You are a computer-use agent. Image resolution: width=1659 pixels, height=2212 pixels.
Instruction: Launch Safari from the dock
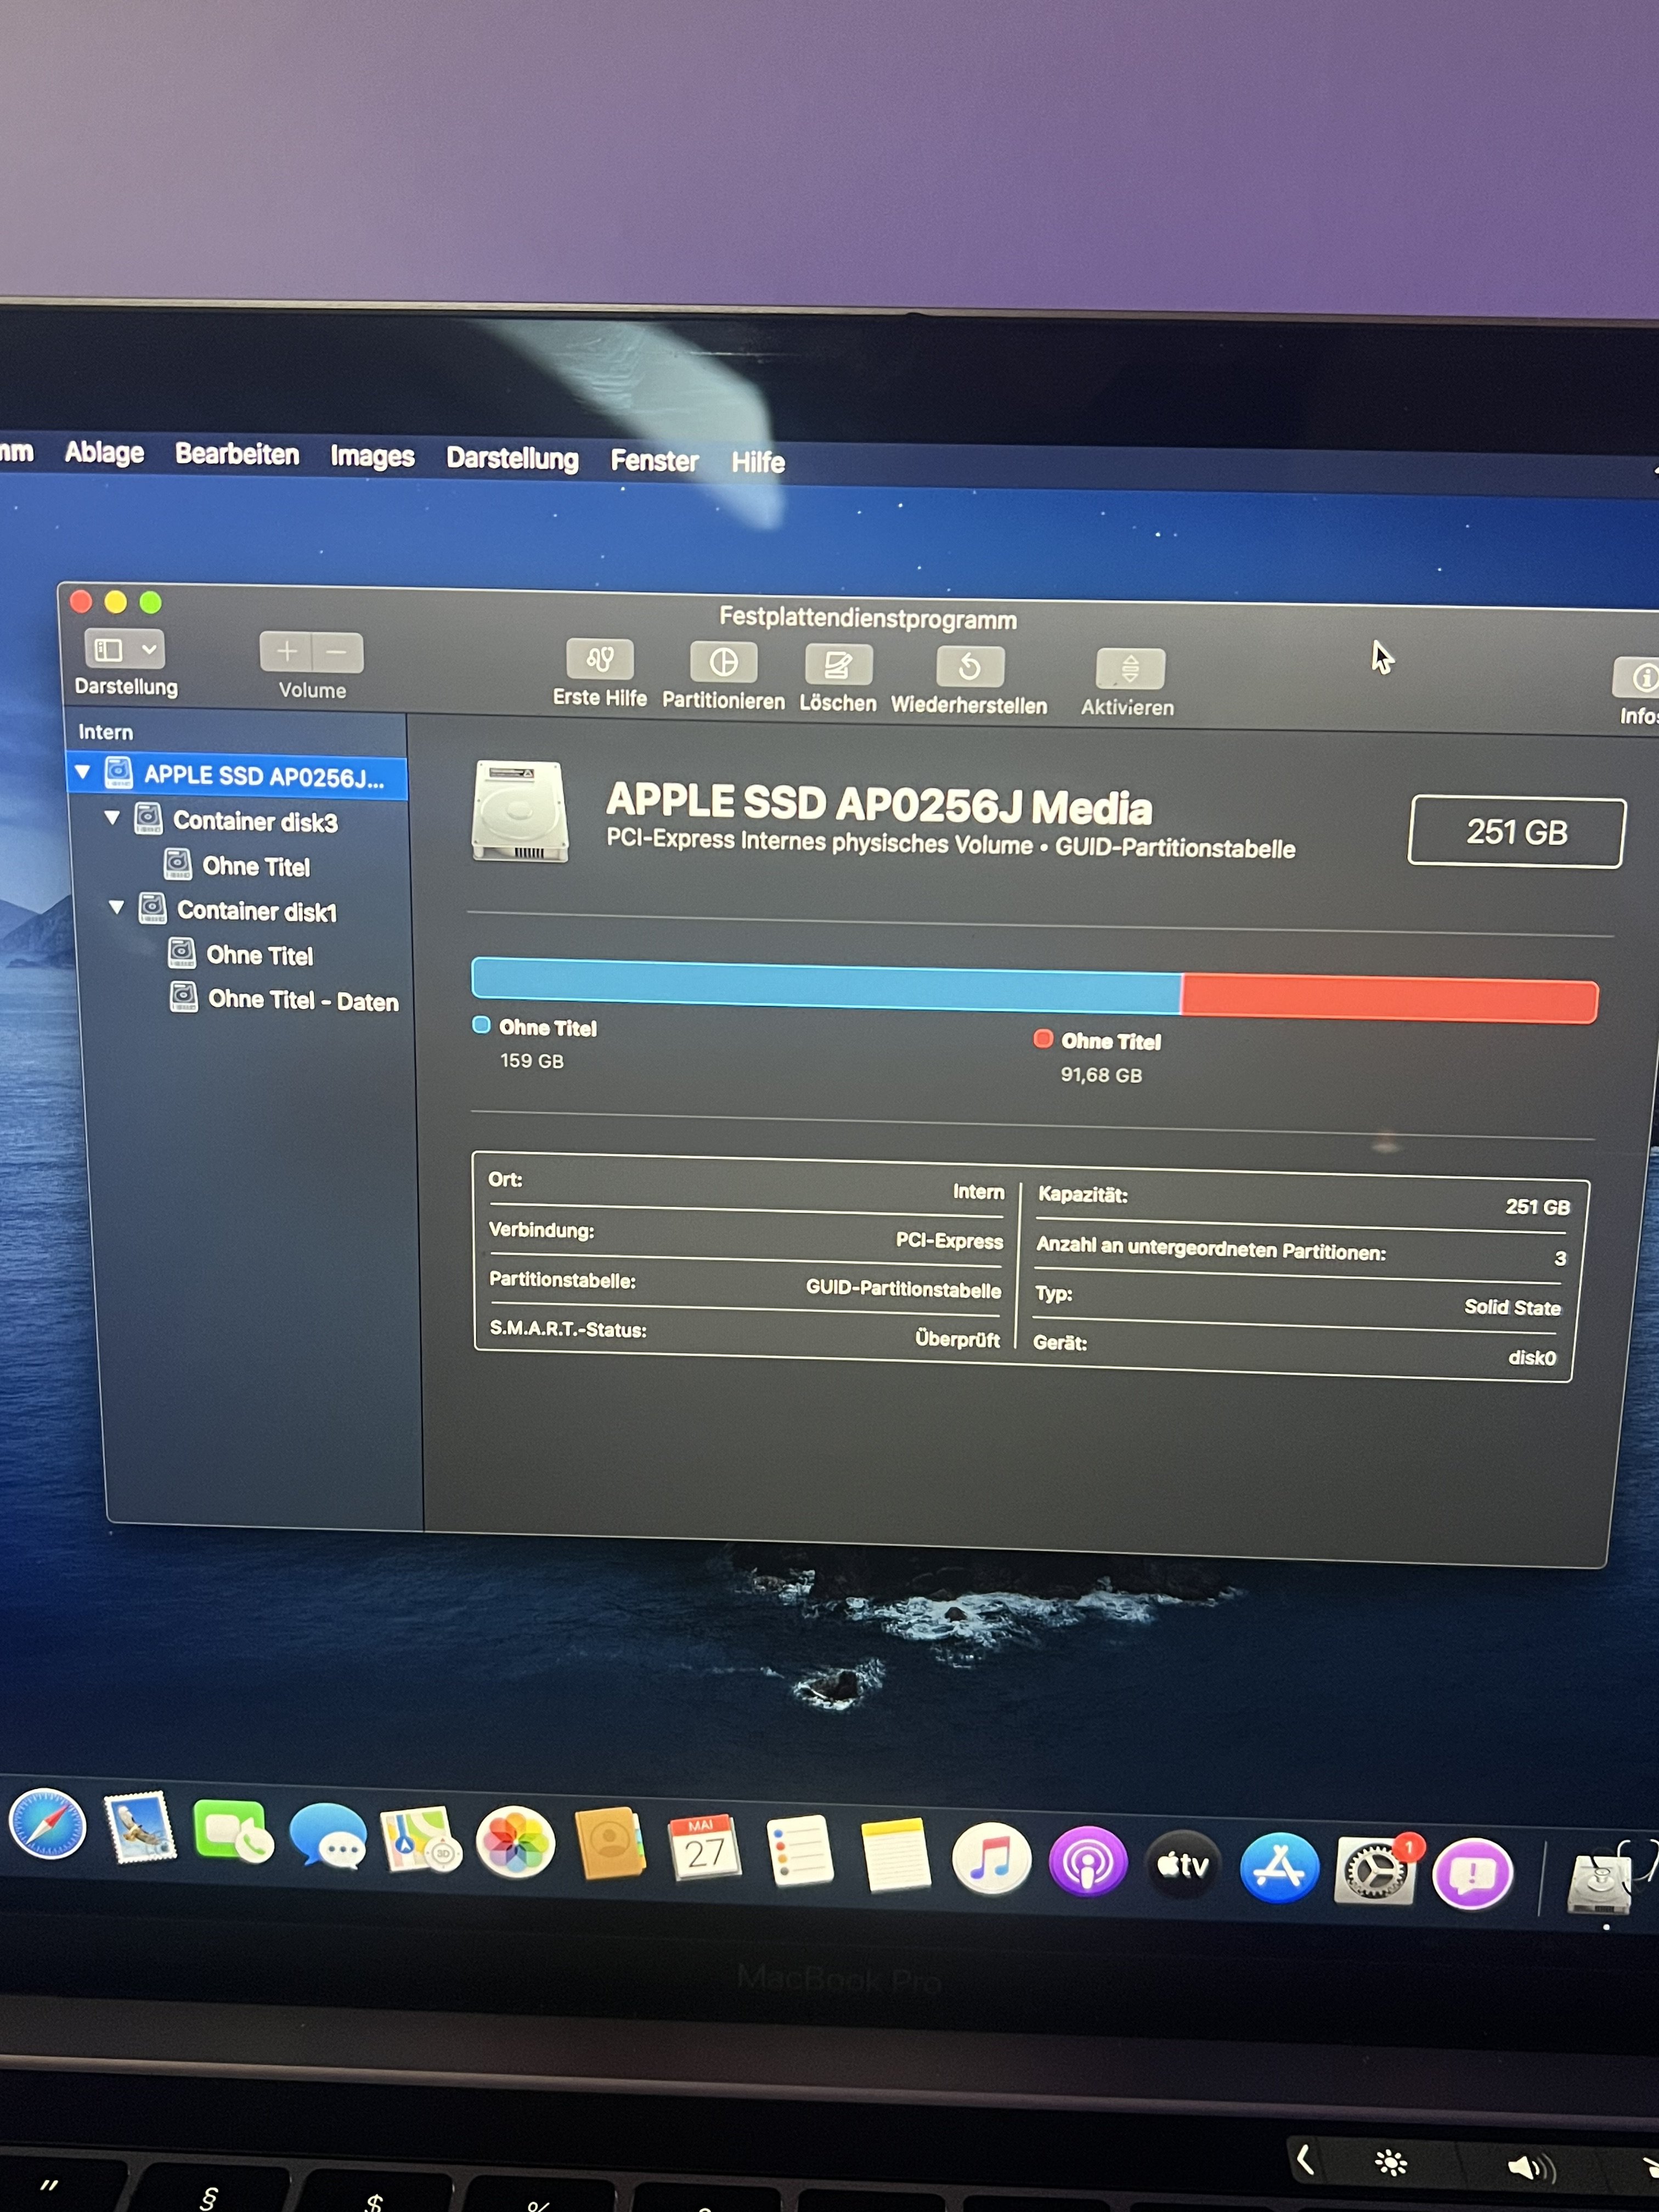47,1823
